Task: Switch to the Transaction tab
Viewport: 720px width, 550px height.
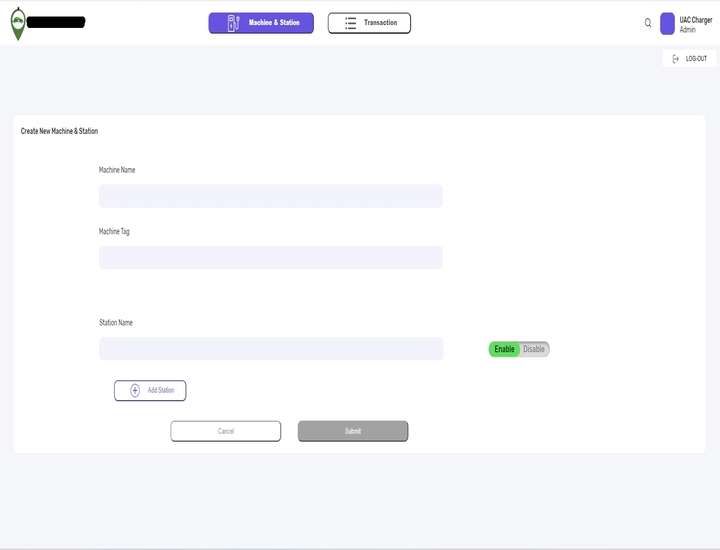Action: tap(369, 23)
